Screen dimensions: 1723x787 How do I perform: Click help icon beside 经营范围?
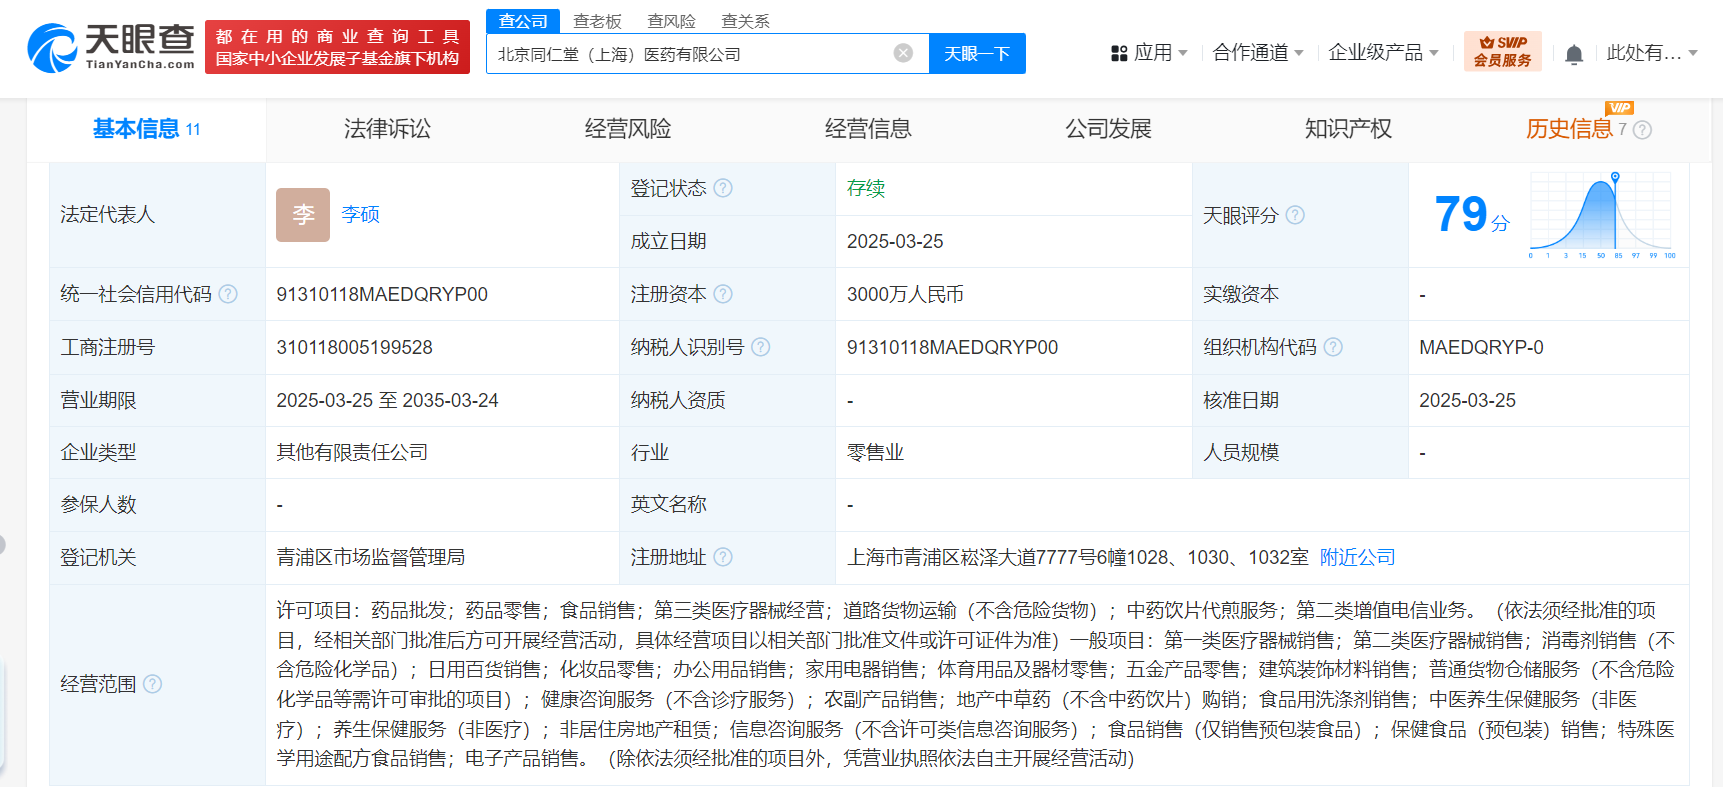[152, 684]
